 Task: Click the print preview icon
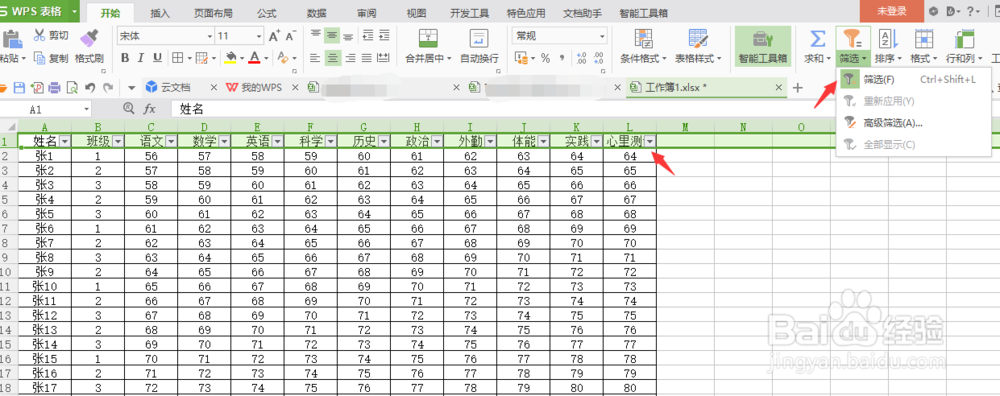pos(72,87)
